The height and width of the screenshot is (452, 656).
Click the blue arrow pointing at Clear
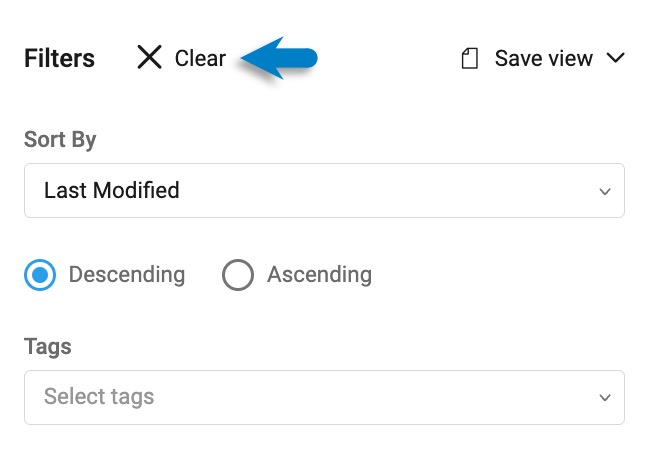coord(279,58)
